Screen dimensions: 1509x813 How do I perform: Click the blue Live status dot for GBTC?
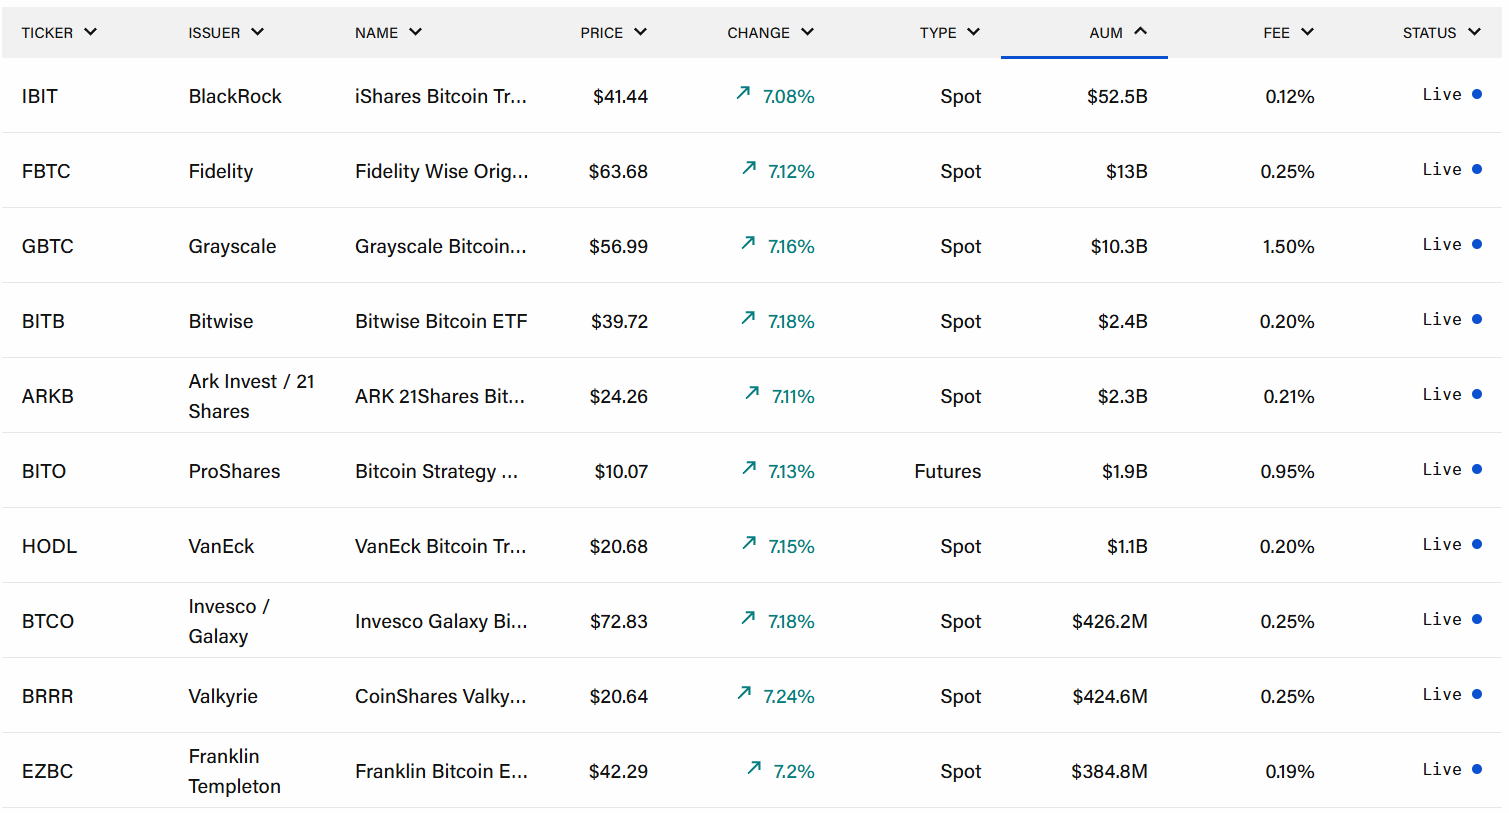pyautogui.click(x=1477, y=244)
